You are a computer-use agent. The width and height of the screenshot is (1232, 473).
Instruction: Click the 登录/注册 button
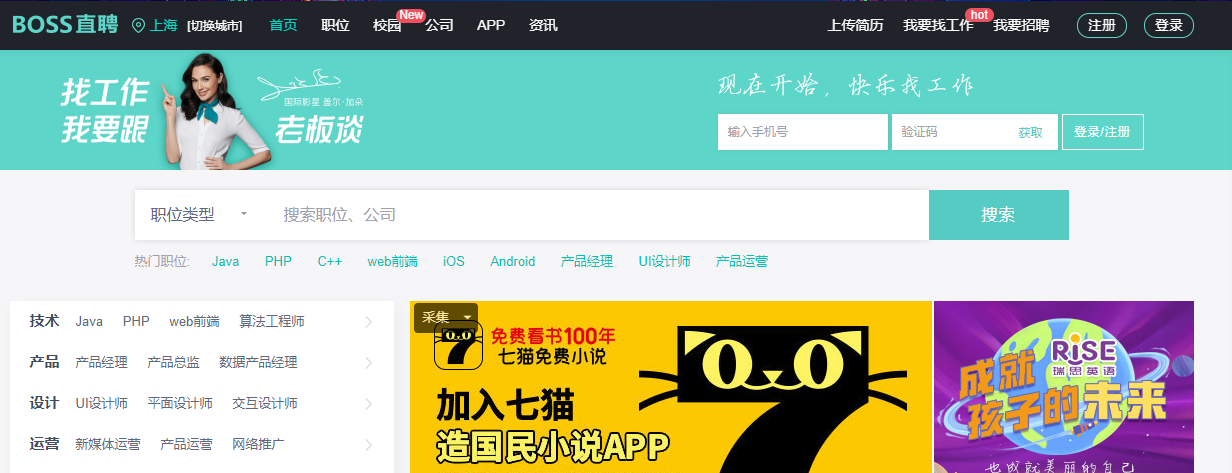coord(1102,132)
